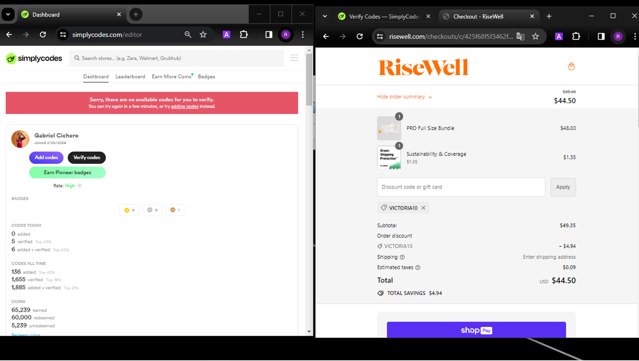This screenshot has width=639, height=361.
Task: Switch to the Dashboard nav tab
Action: pos(96,77)
